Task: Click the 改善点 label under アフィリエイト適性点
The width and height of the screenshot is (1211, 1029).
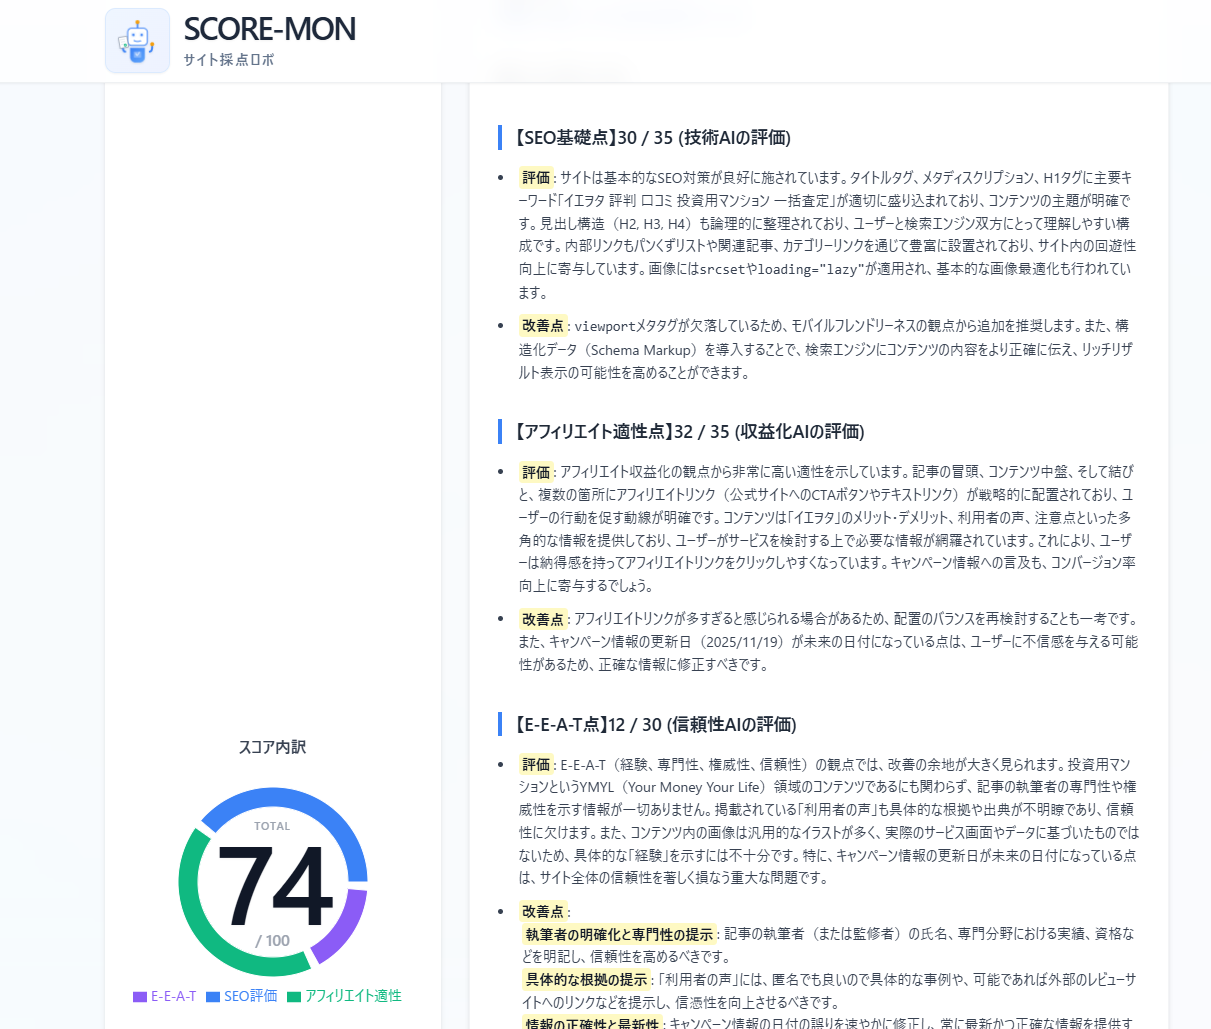Action: tap(543, 619)
